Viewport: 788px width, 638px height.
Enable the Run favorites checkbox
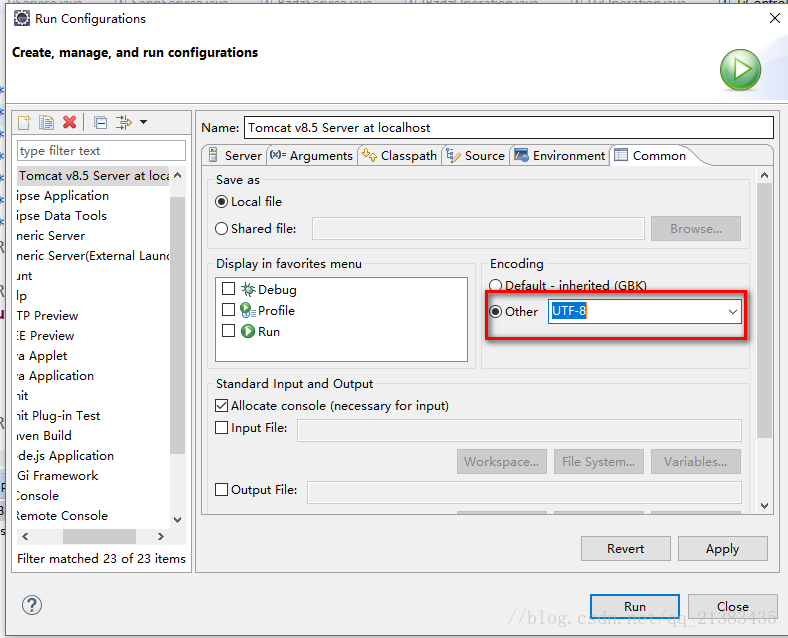pos(229,331)
